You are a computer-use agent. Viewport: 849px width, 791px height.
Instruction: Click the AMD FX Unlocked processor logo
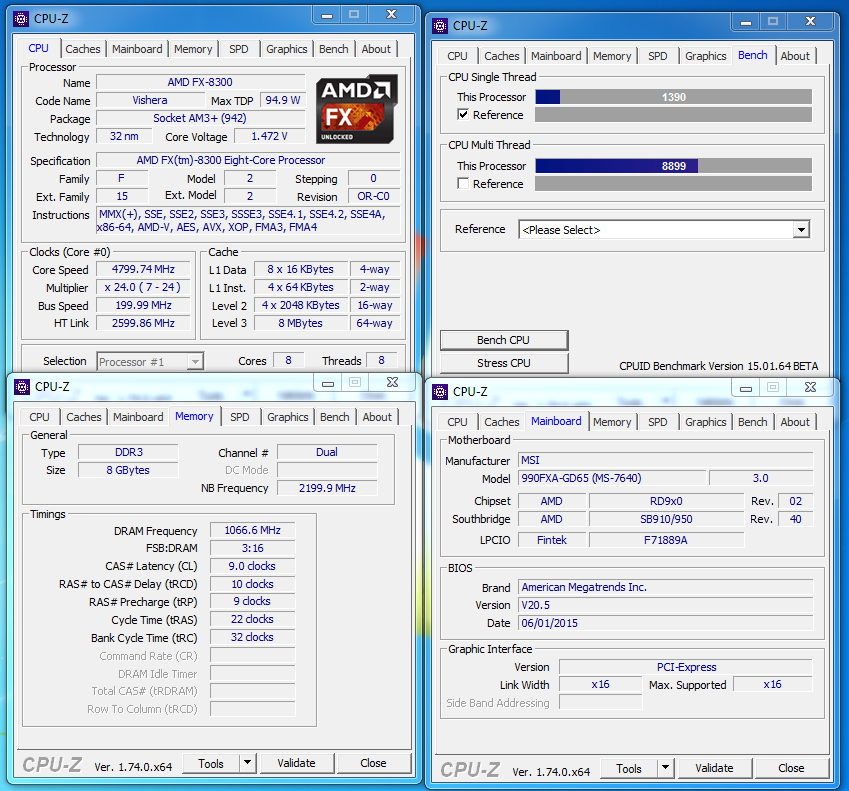pos(357,109)
